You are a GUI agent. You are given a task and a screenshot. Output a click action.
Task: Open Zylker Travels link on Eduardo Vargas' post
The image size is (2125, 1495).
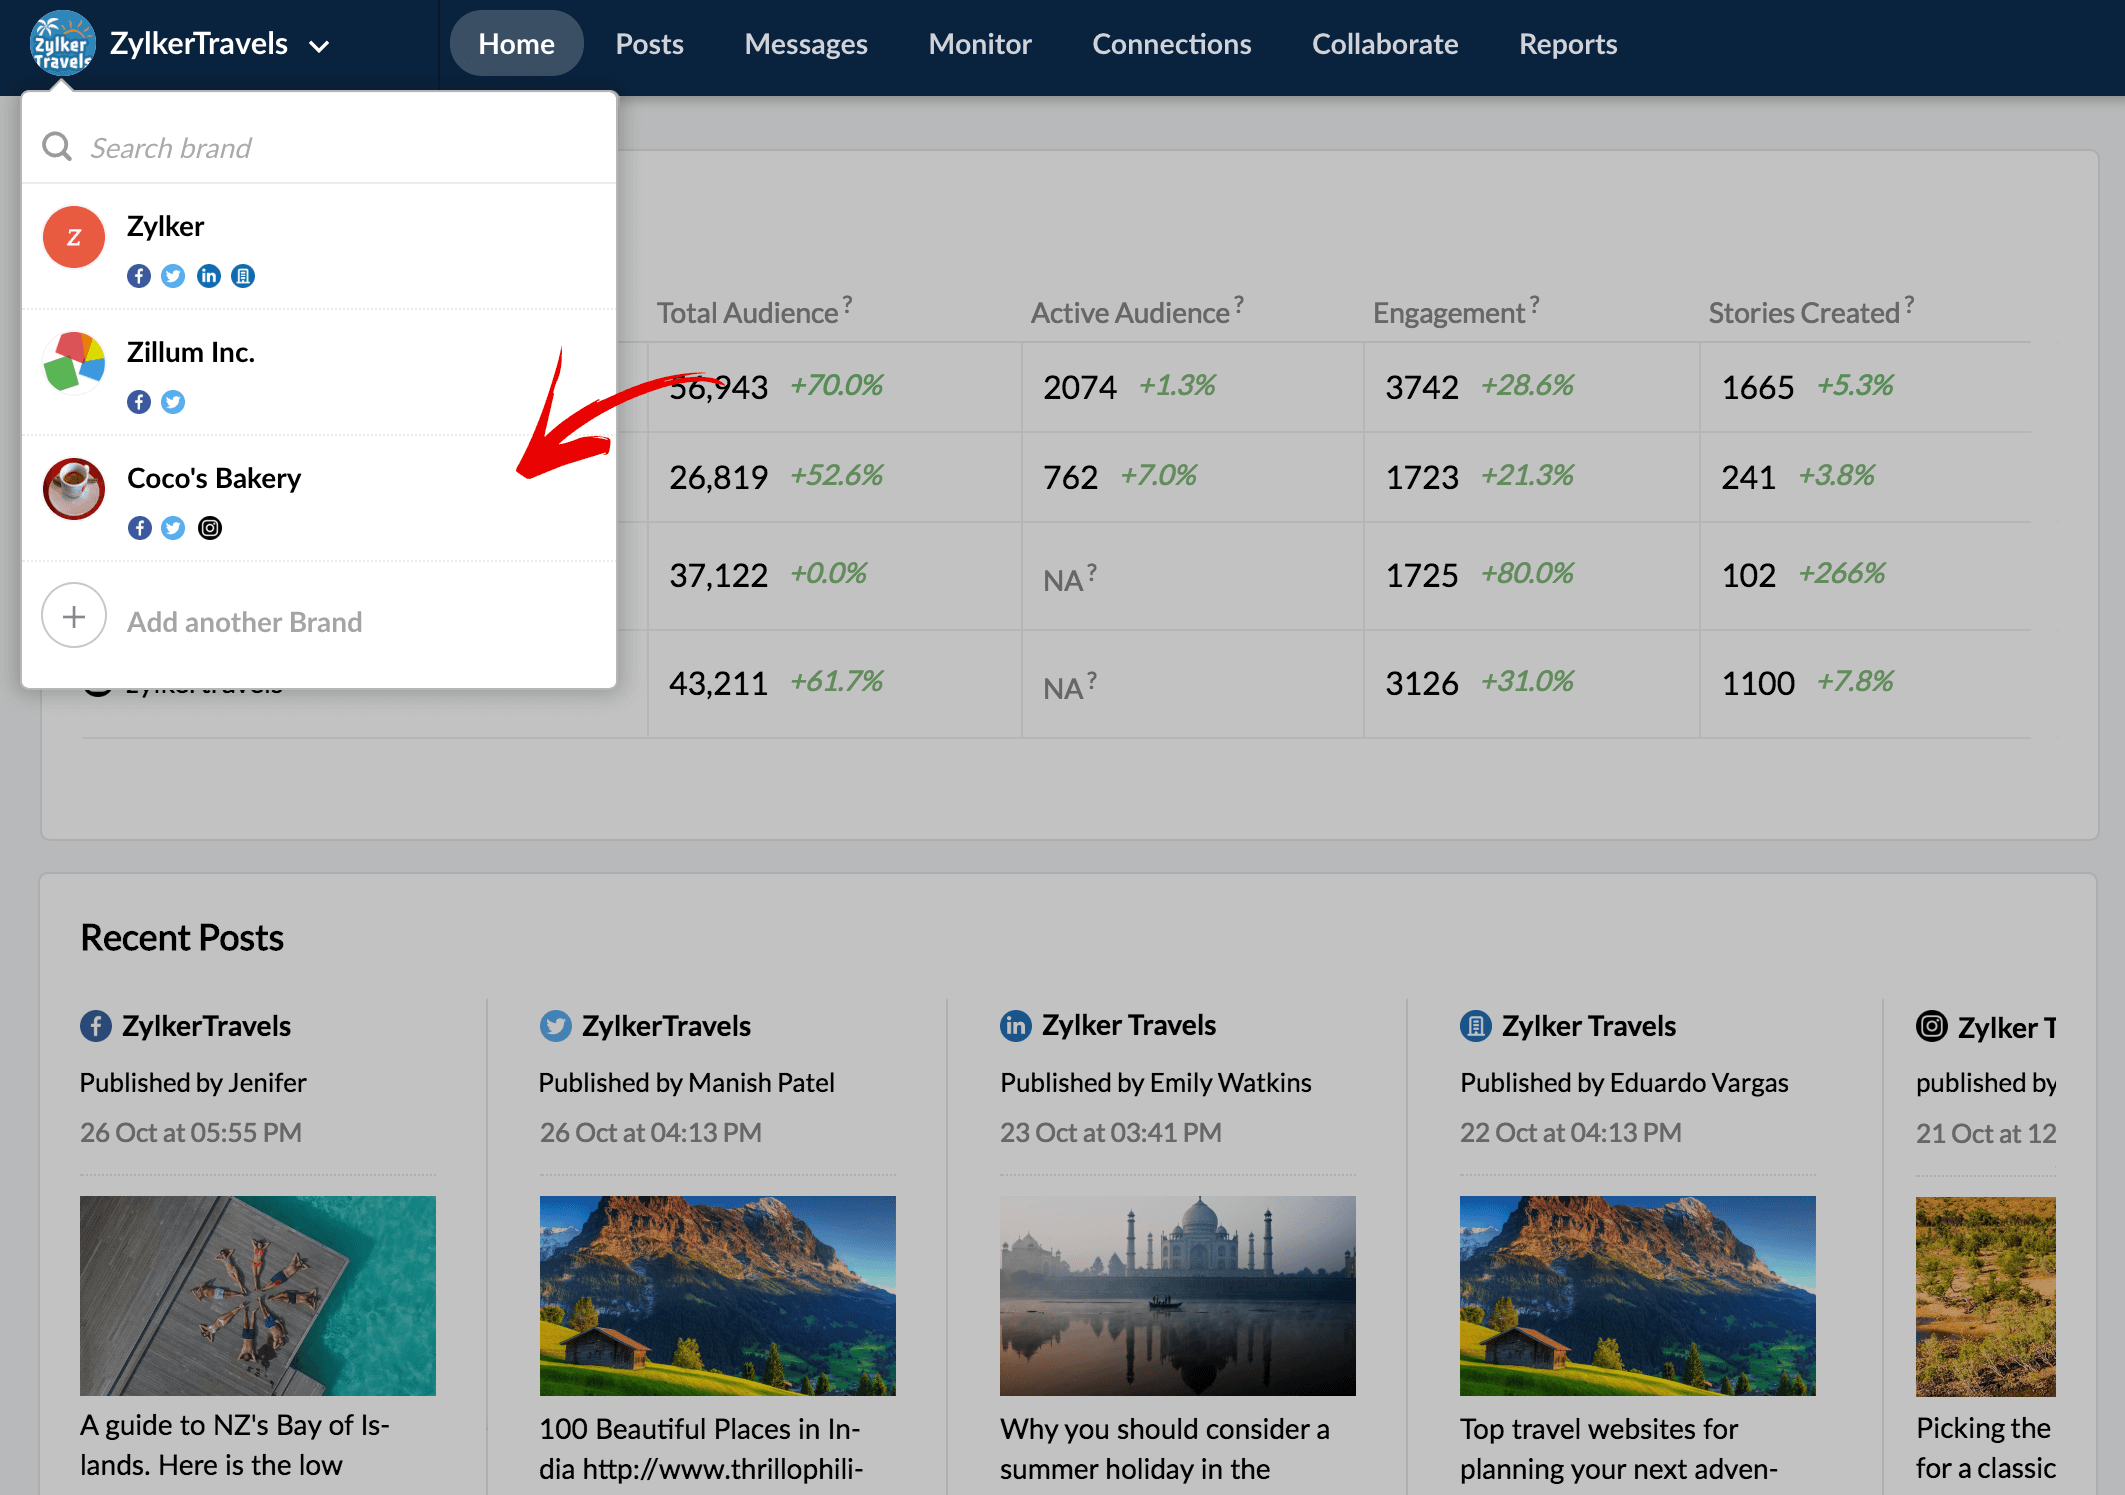pyautogui.click(x=1589, y=1026)
